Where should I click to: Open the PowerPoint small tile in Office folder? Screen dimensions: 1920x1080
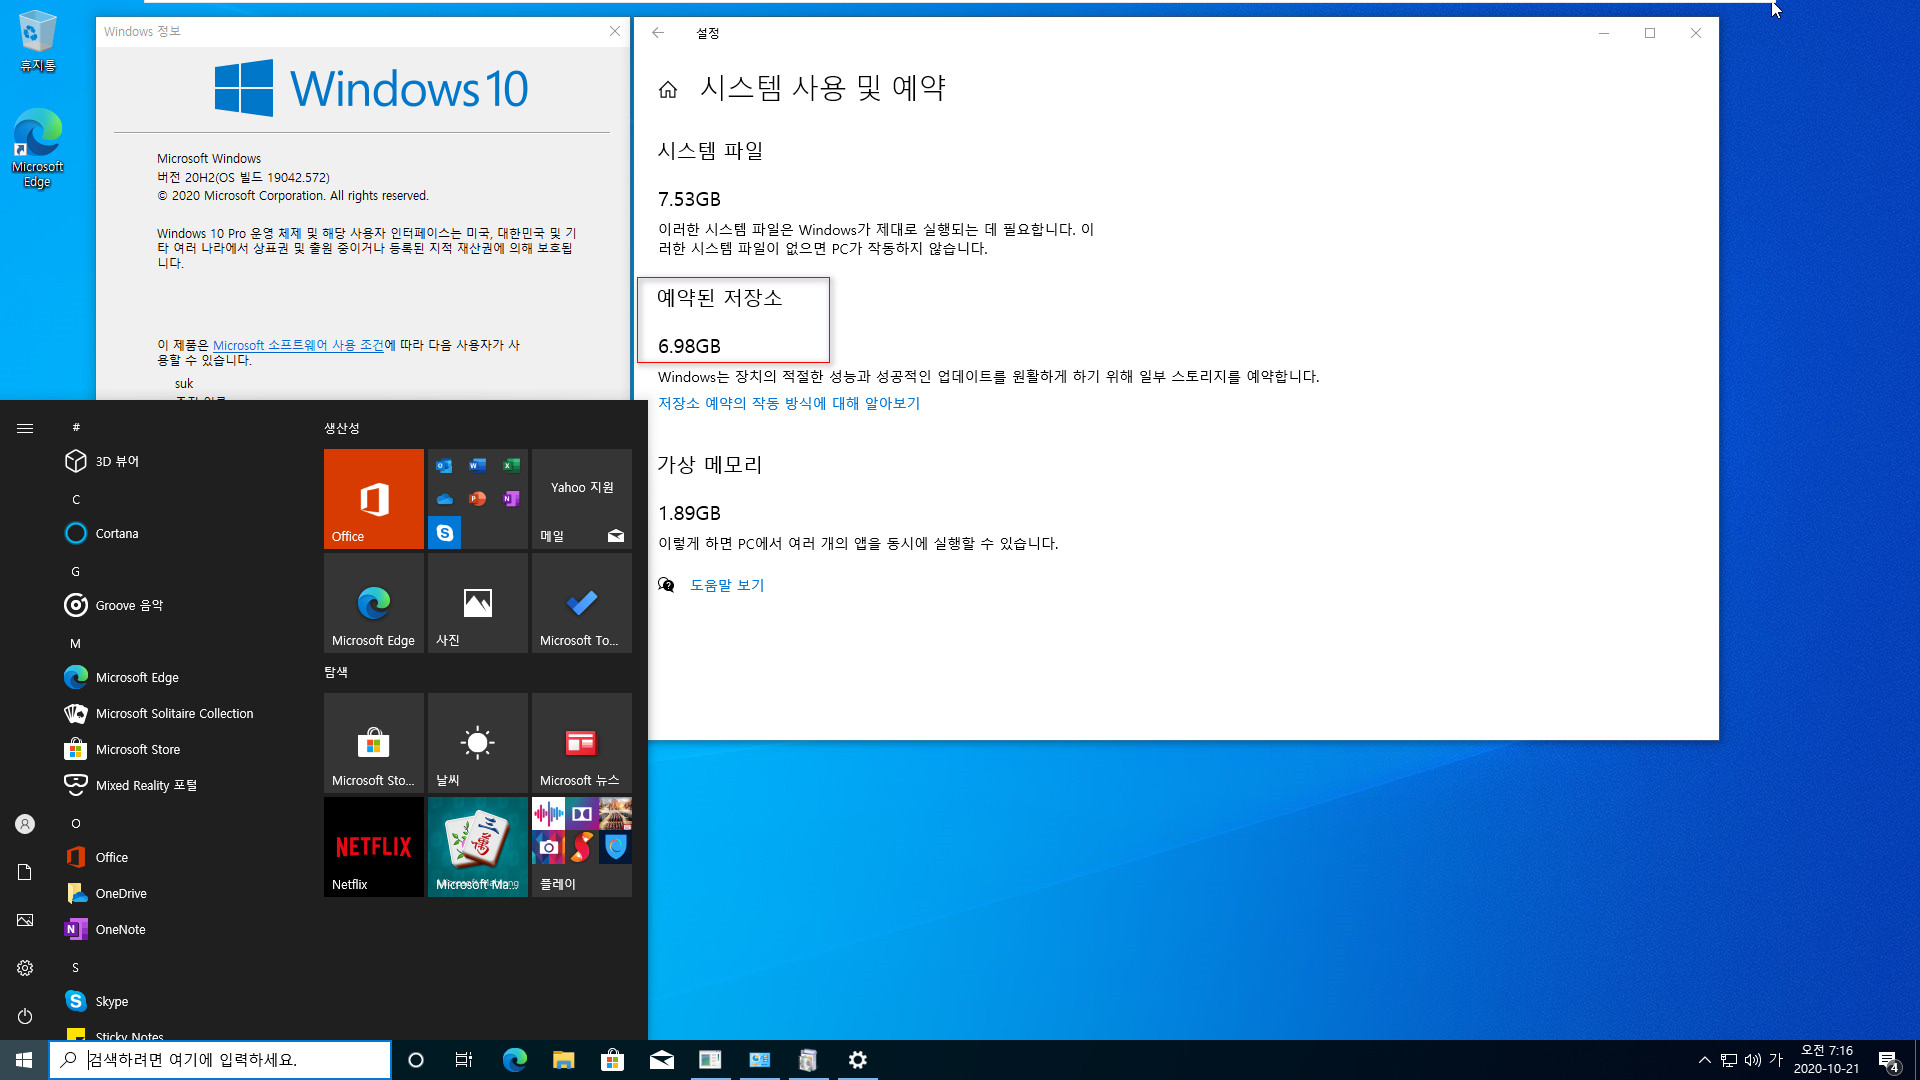tap(478, 499)
